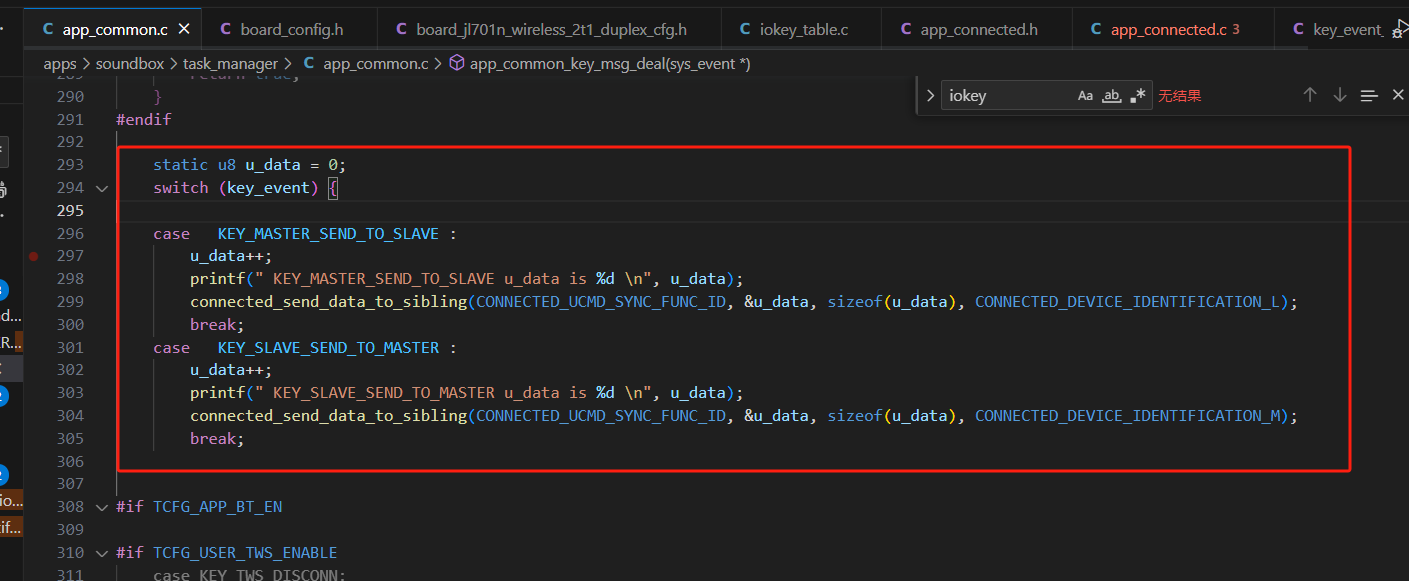
Task: Open the task_manager breadcrumb segment
Action: pyautogui.click(x=230, y=64)
